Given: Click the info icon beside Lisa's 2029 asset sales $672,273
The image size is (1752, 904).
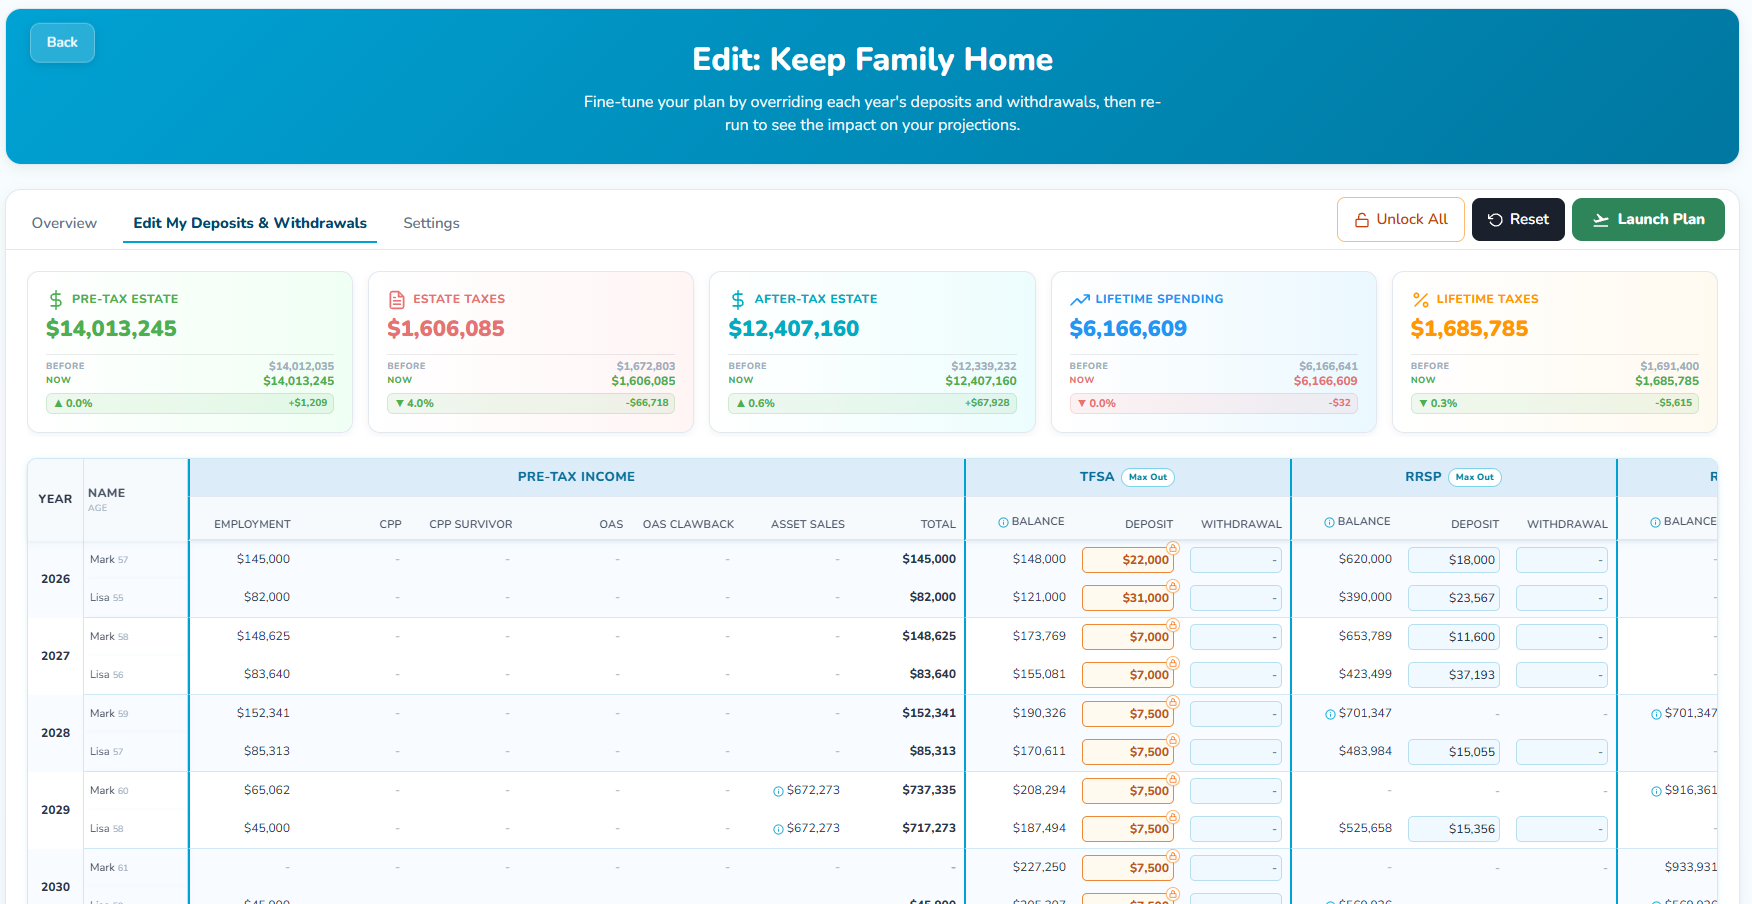Looking at the screenshot, I should coord(778,829).
